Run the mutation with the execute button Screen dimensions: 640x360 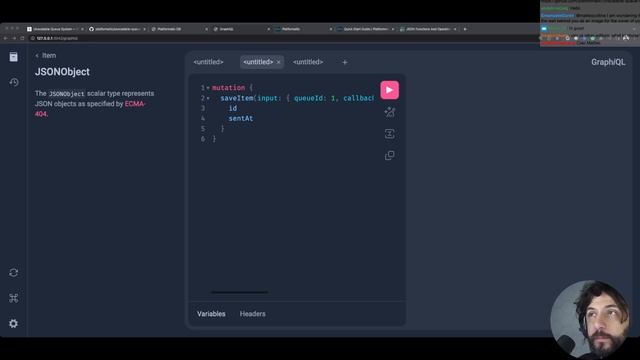389,90
